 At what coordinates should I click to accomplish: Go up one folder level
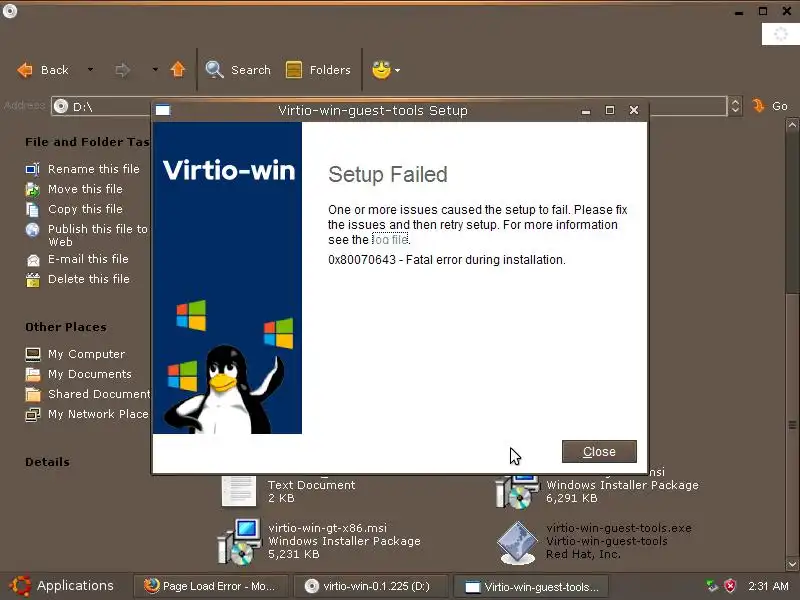[x=178, y=69]
